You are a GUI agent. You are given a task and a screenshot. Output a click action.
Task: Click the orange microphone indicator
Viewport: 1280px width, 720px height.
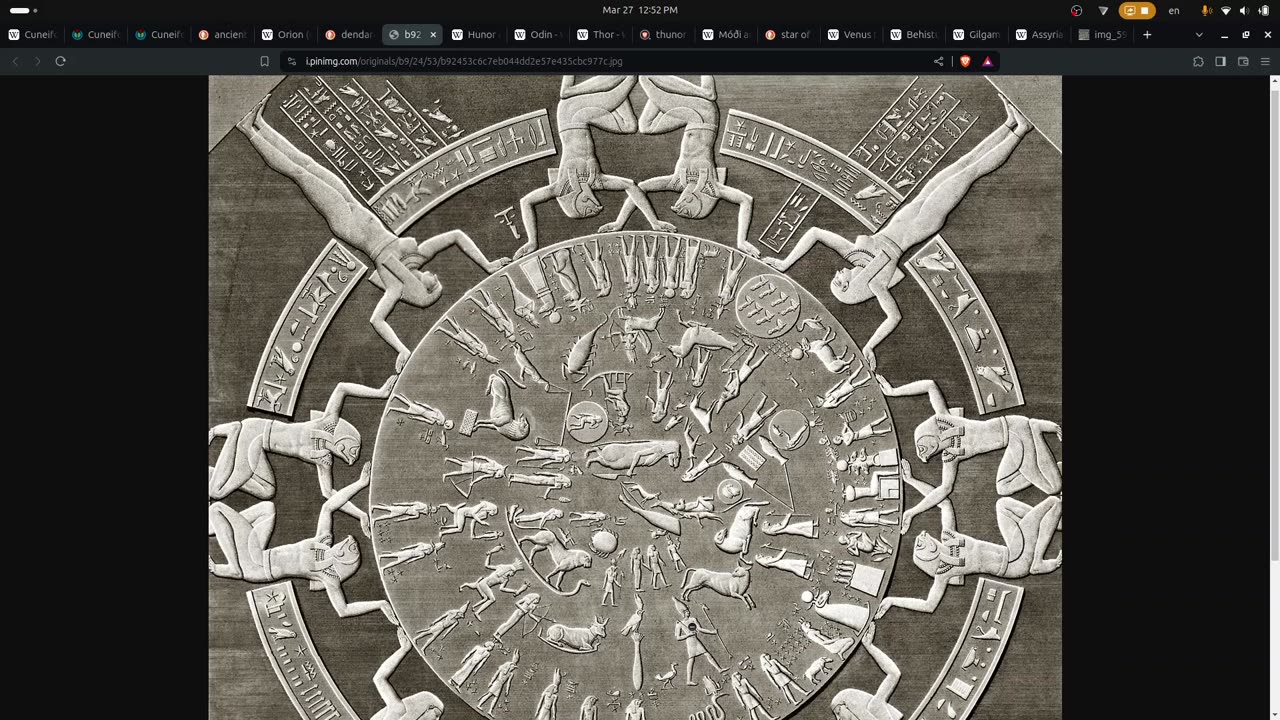pos(1206,10)
